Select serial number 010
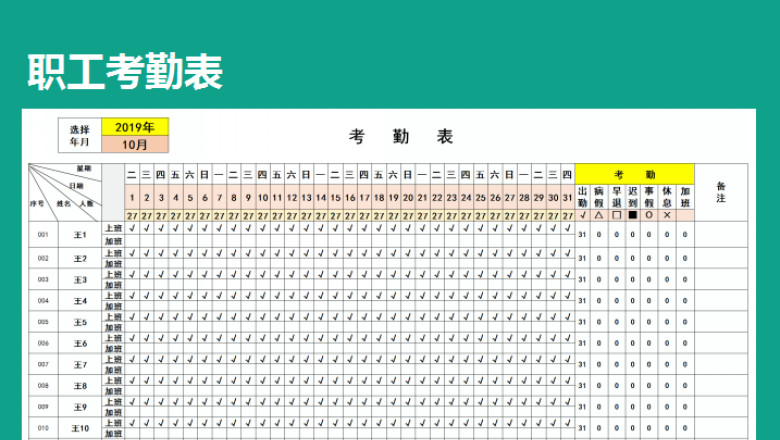Screen dimensions: 780x440 pyautogui.click(x=43, y=428)
